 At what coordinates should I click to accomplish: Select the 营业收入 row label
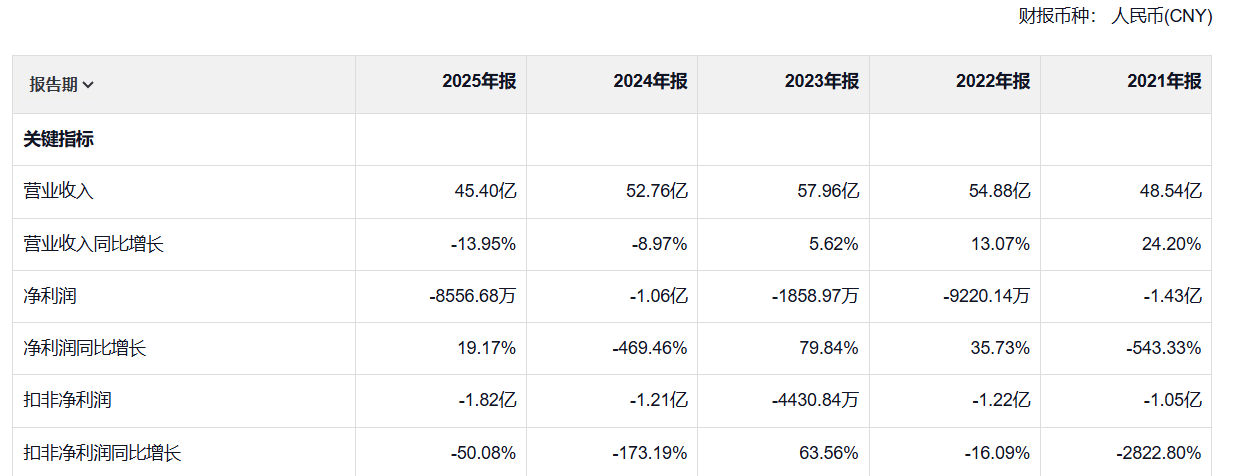(59, 192)
